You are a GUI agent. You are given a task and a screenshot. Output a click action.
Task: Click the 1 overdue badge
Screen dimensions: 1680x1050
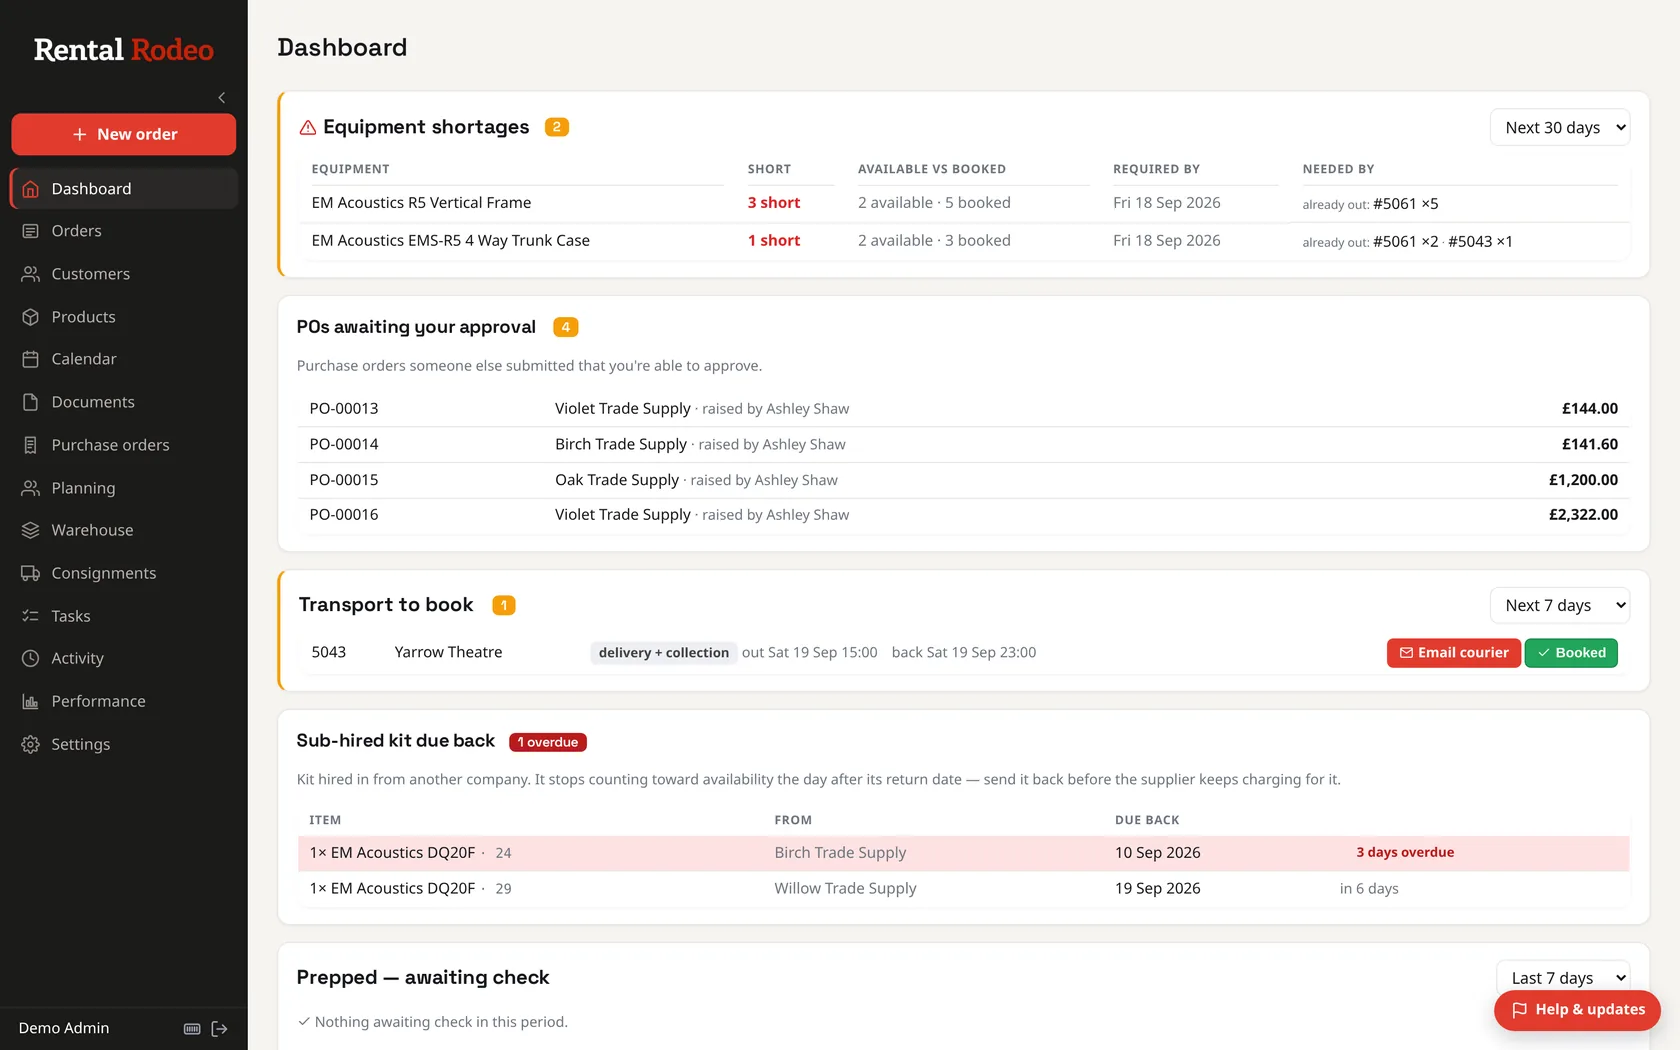point(548,742)
